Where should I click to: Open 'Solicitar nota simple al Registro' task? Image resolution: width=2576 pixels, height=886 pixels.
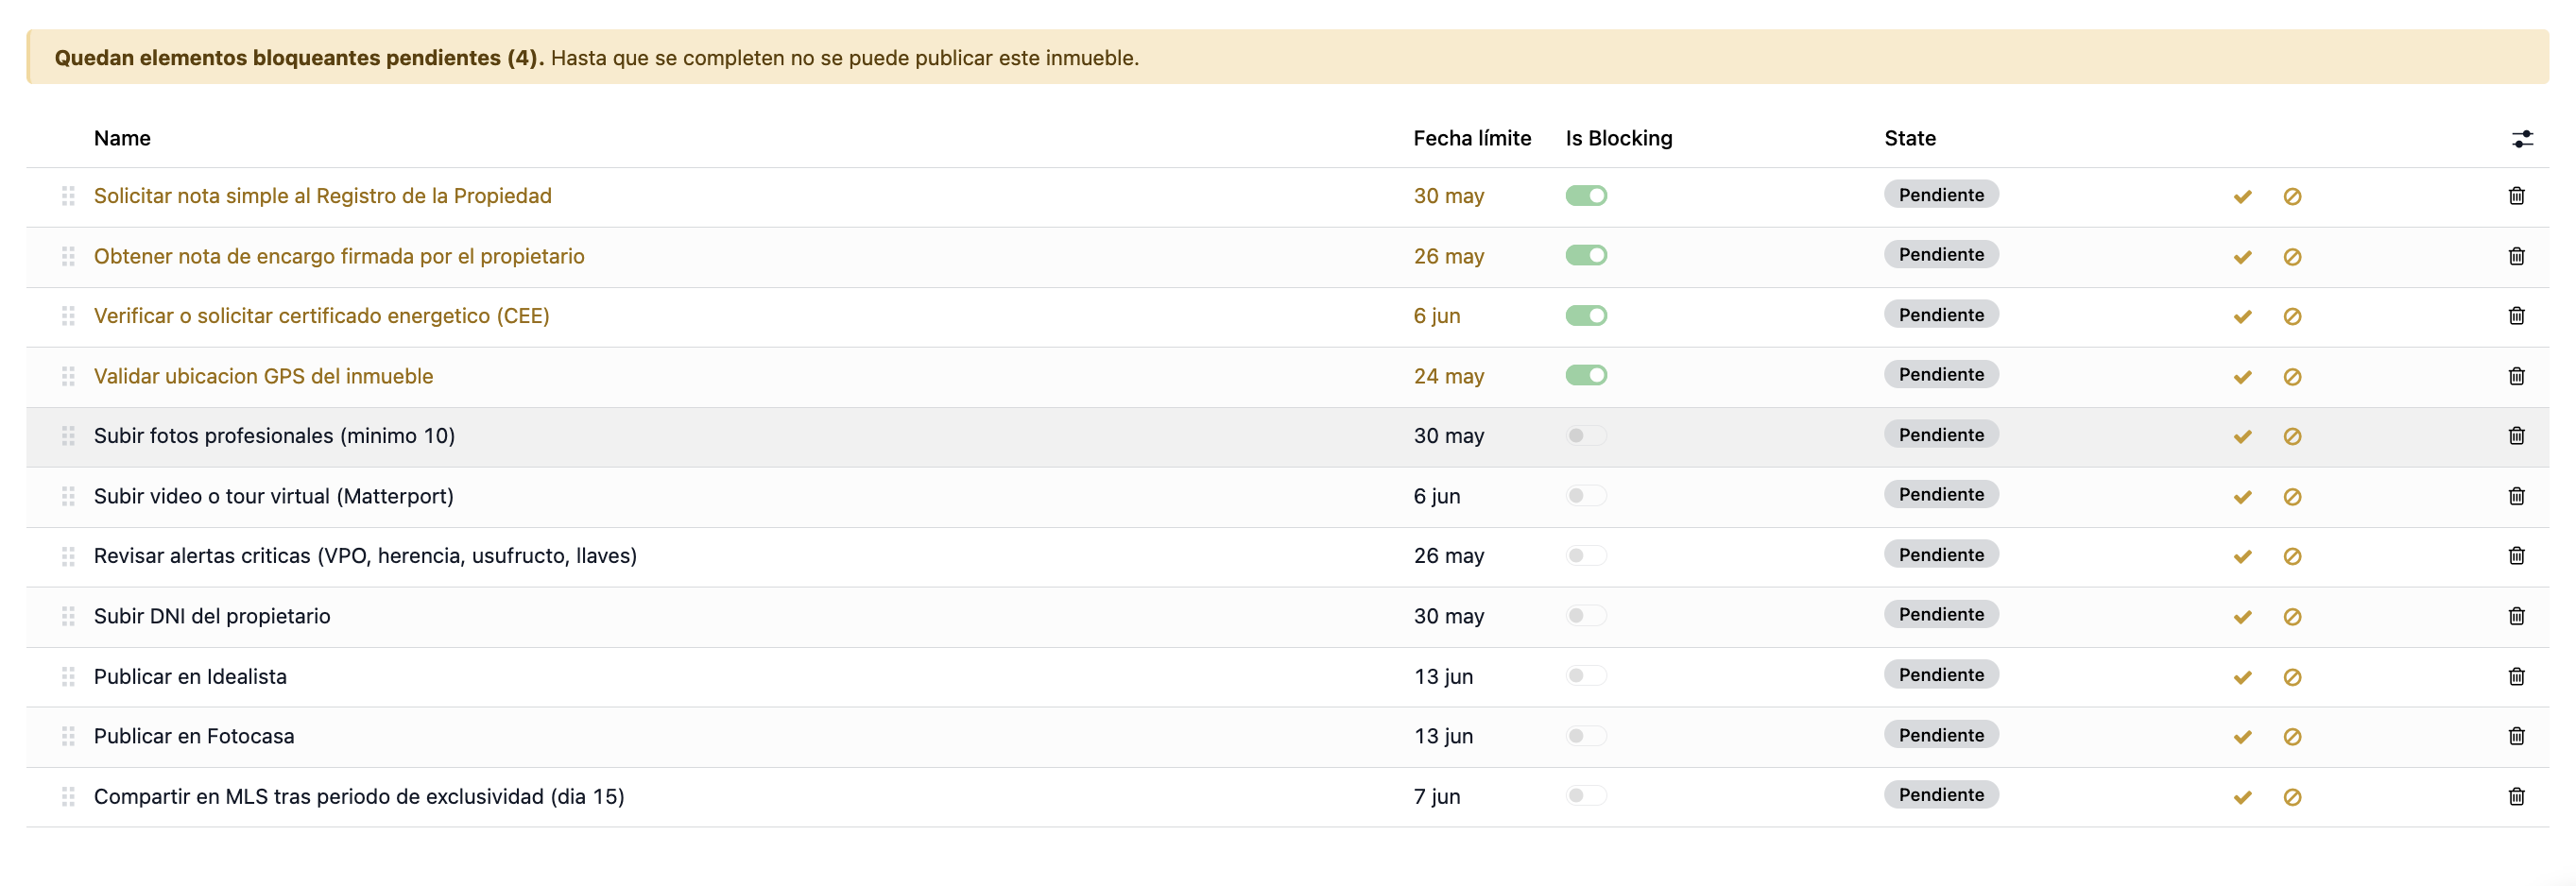coord(323,196)
